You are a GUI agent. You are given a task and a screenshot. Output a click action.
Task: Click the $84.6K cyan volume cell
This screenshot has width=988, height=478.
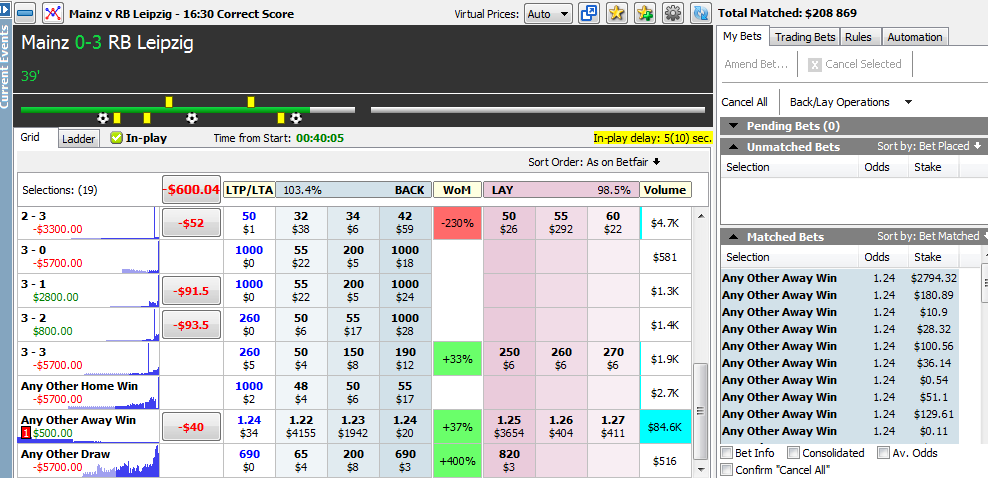pos(665,427)
